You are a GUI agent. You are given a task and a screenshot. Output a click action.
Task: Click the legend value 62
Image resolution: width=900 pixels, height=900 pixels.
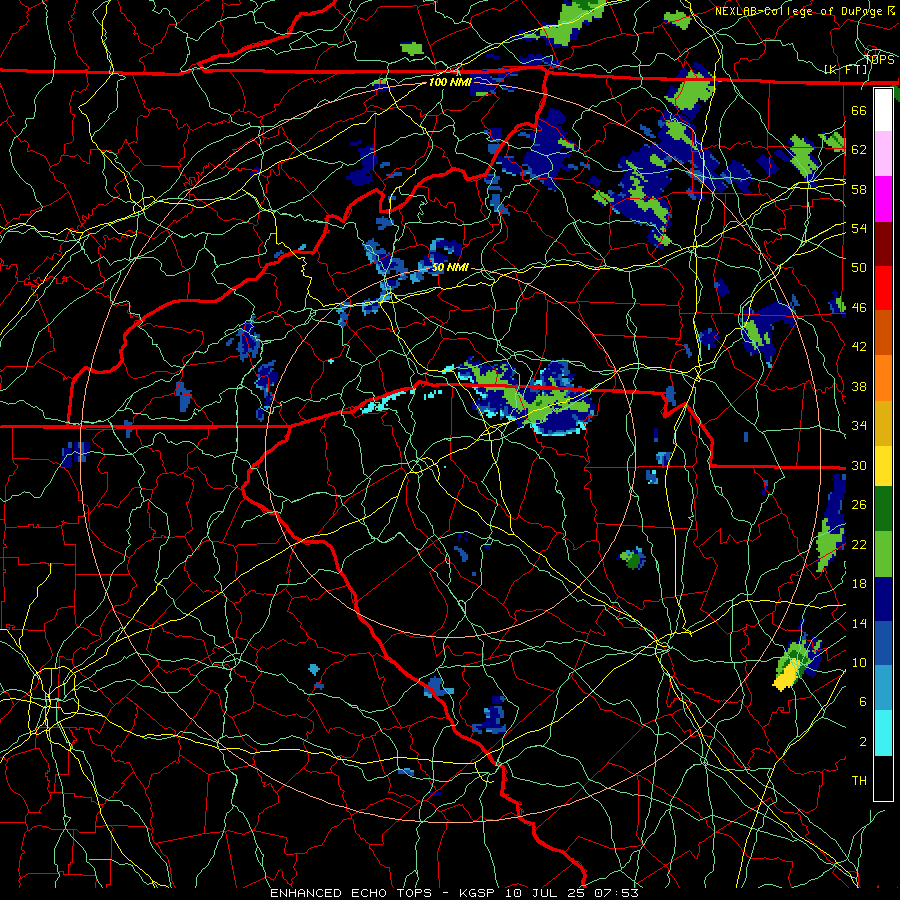pyautogui.click(x=859, y=150)
